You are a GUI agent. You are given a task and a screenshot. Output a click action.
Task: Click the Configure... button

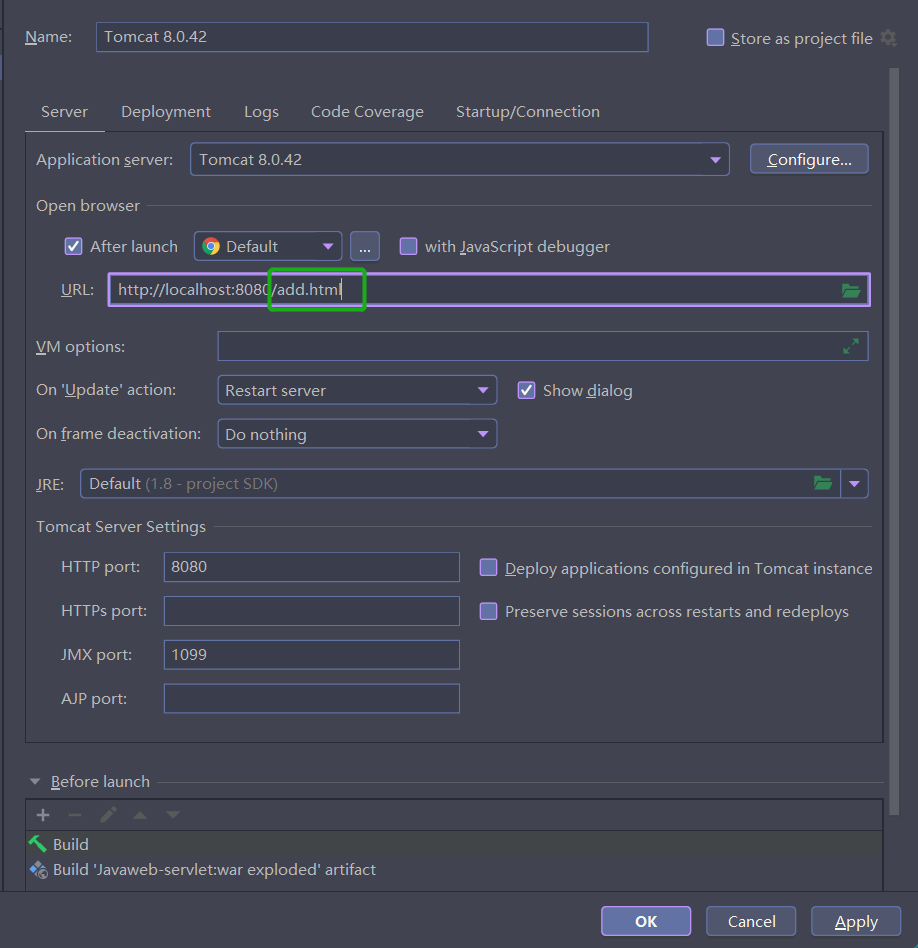click(809, 159)
